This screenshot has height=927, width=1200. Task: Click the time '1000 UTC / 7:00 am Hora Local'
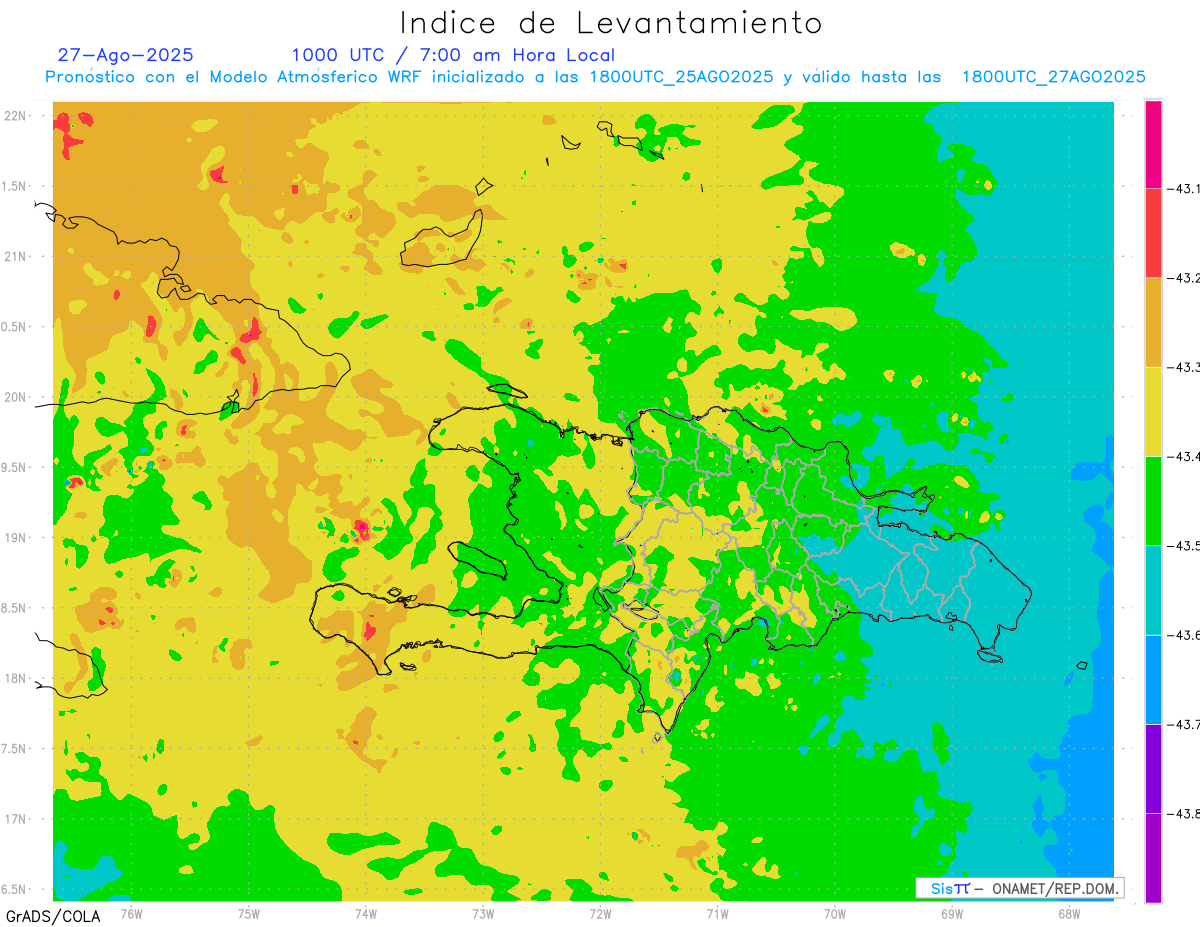pyautogui.click(x=453, y=55)
